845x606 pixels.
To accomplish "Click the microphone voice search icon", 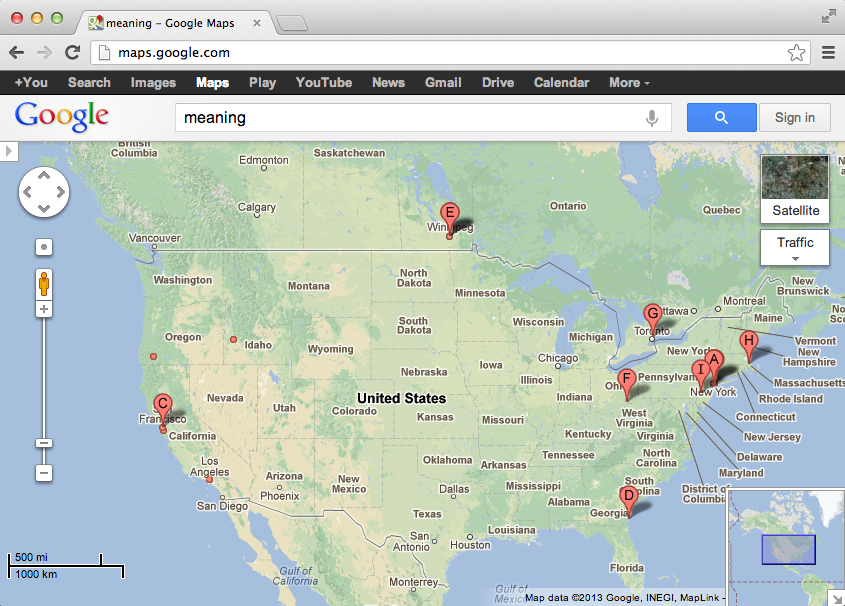I will 652,118.
